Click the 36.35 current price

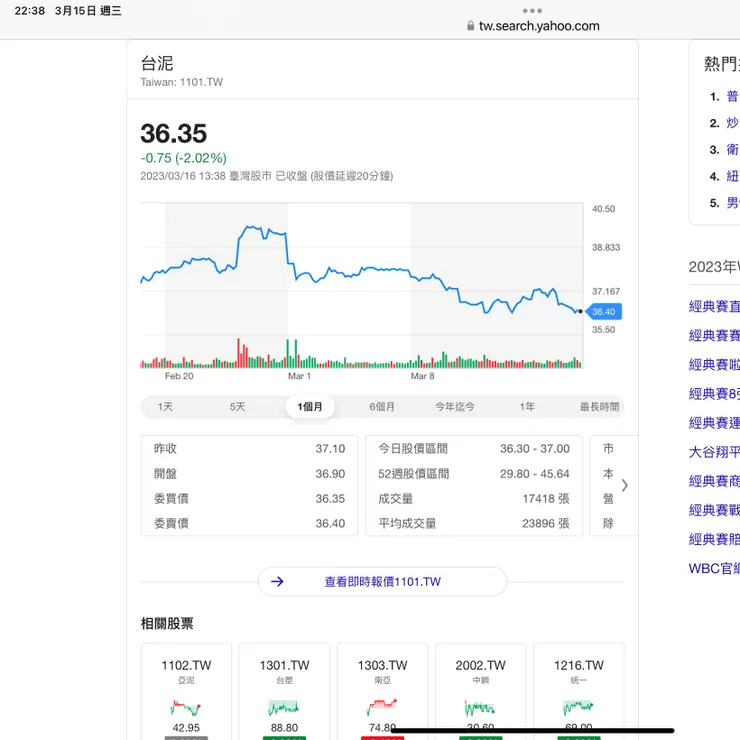click(x=174, y=133)
